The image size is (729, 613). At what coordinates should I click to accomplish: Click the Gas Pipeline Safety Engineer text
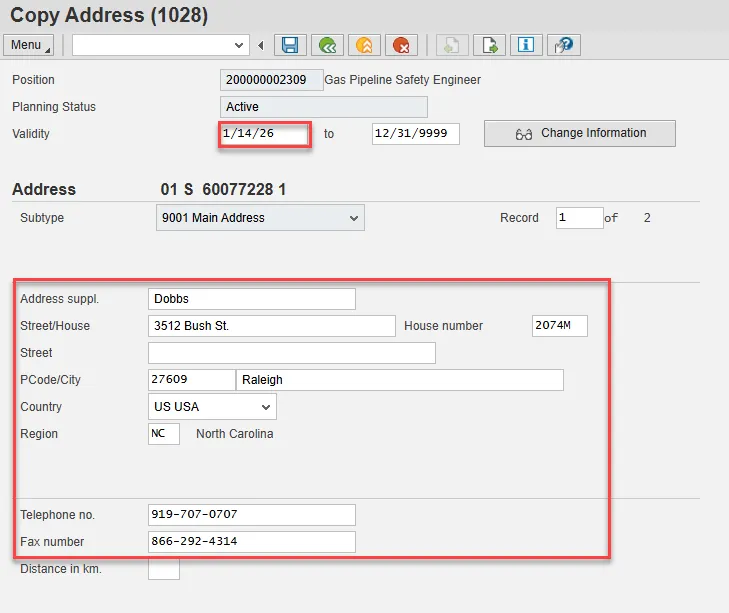[x=403, y=80]
